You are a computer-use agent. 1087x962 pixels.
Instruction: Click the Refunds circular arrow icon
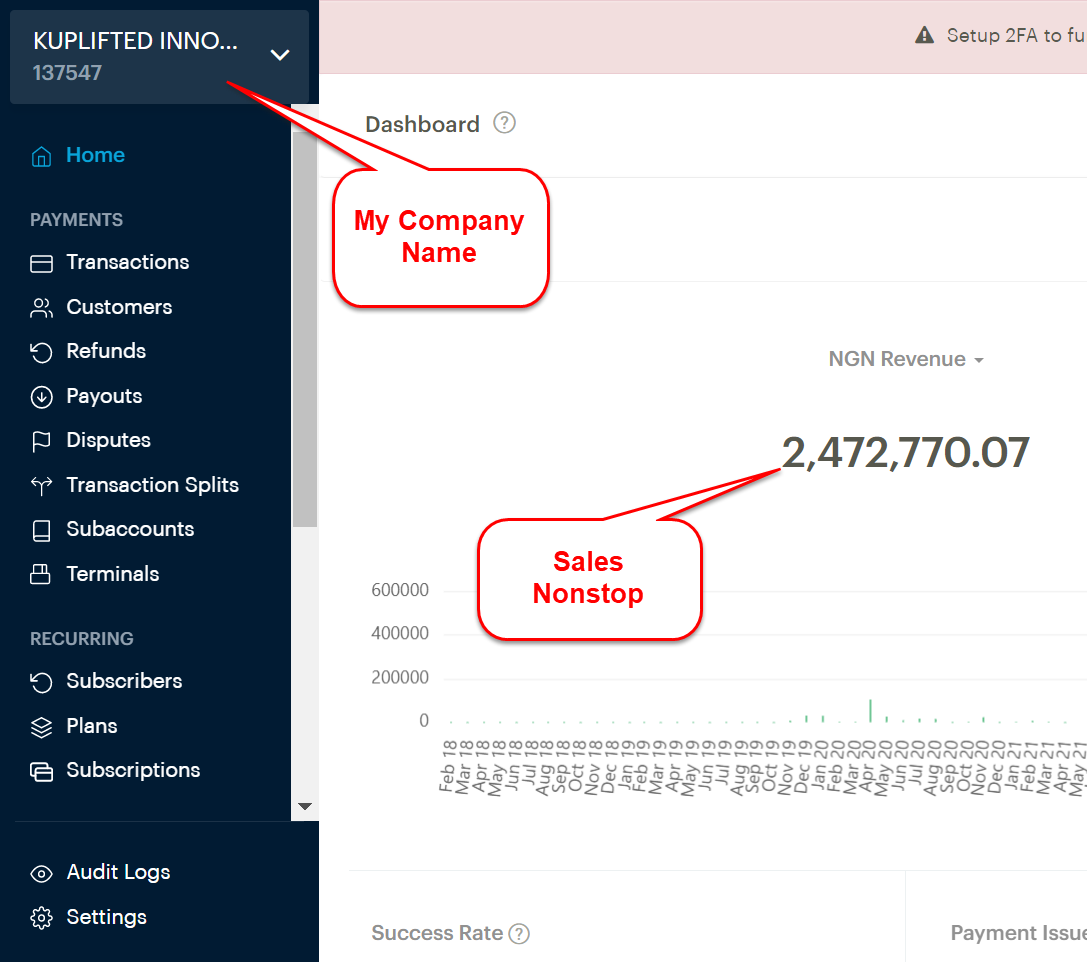41,352
